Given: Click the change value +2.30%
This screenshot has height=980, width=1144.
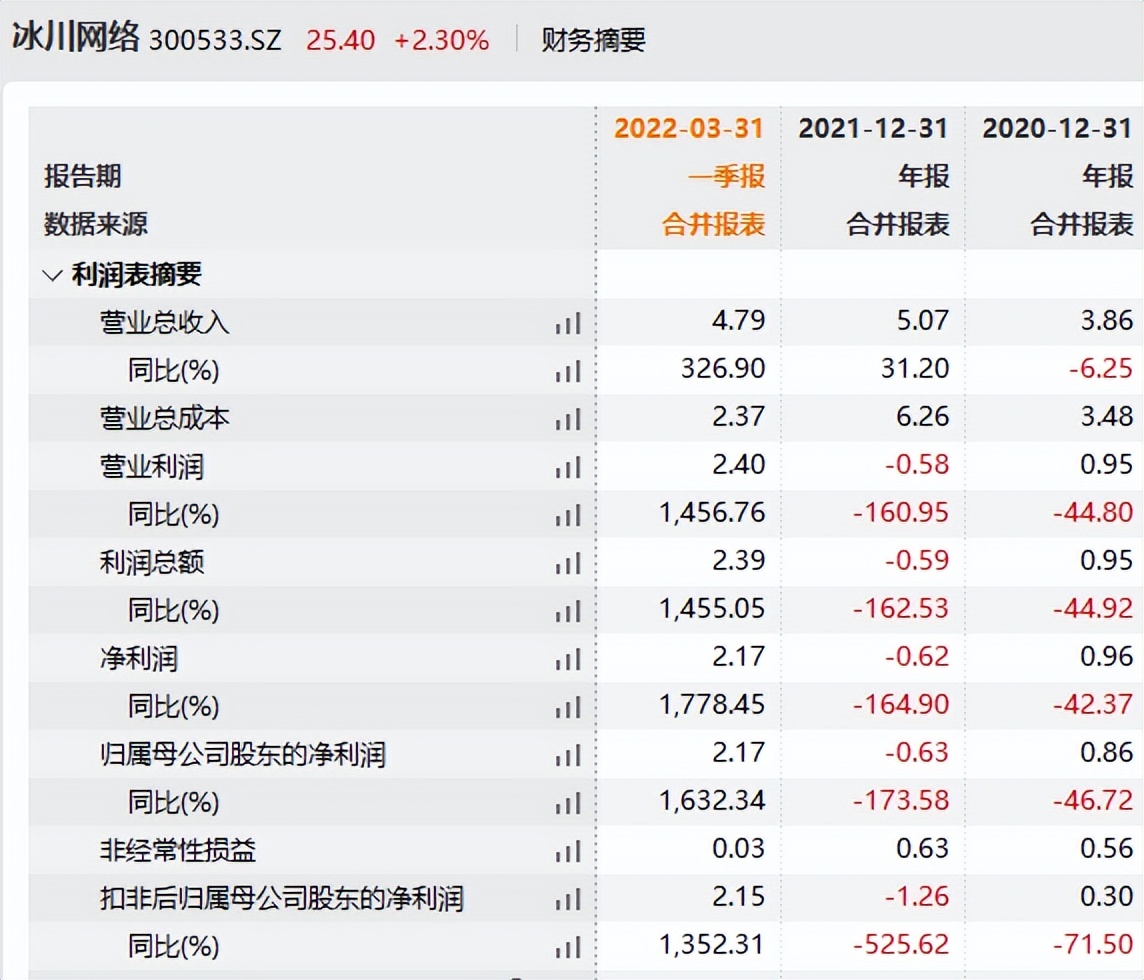Looking at the screenshot, I should coord(441,41).
